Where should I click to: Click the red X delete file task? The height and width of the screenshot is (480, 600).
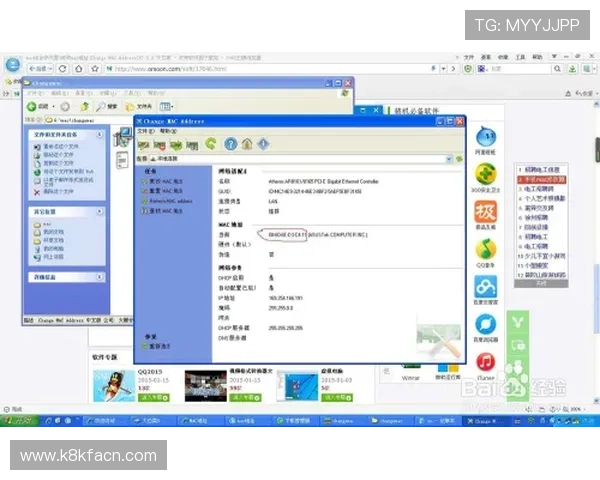[x=53, y=192]
